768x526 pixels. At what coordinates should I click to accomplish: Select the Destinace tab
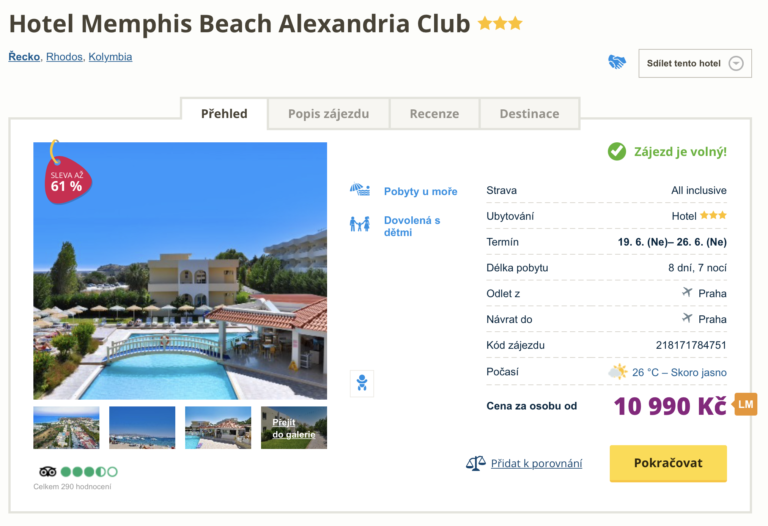[x=529, y=114]
